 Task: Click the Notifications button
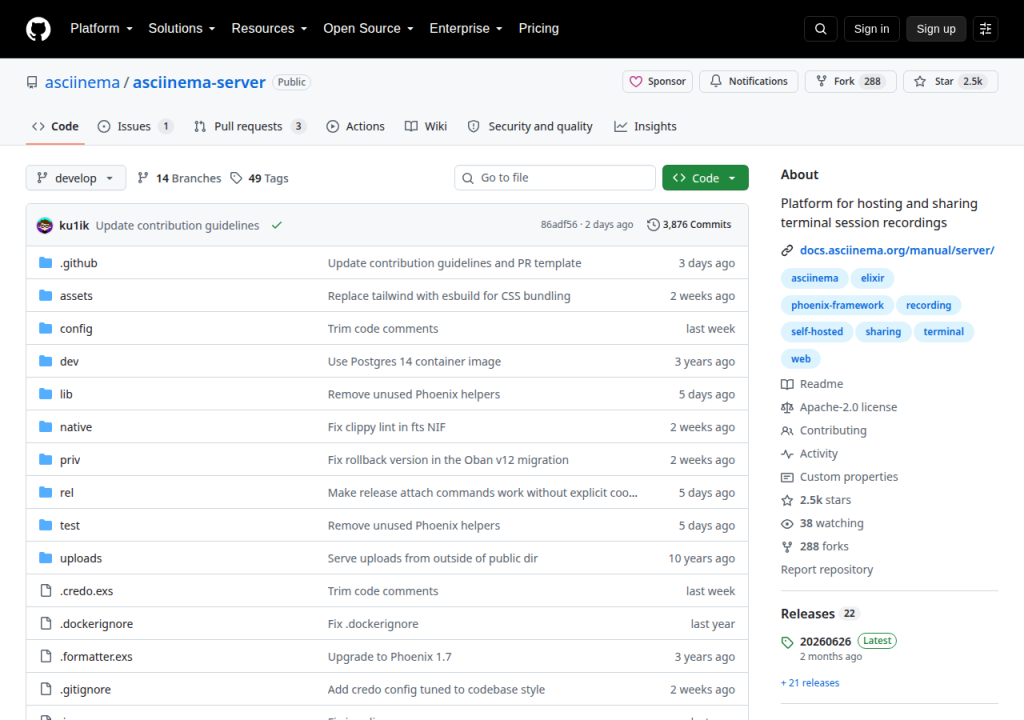coord(748,82)
